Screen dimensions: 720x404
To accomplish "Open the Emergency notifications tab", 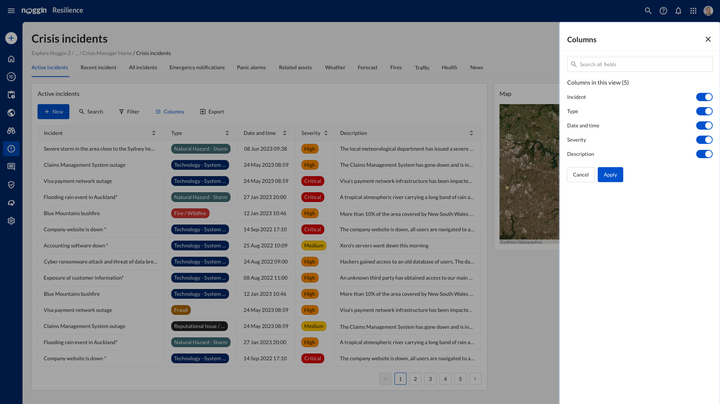I will point(197,67).
